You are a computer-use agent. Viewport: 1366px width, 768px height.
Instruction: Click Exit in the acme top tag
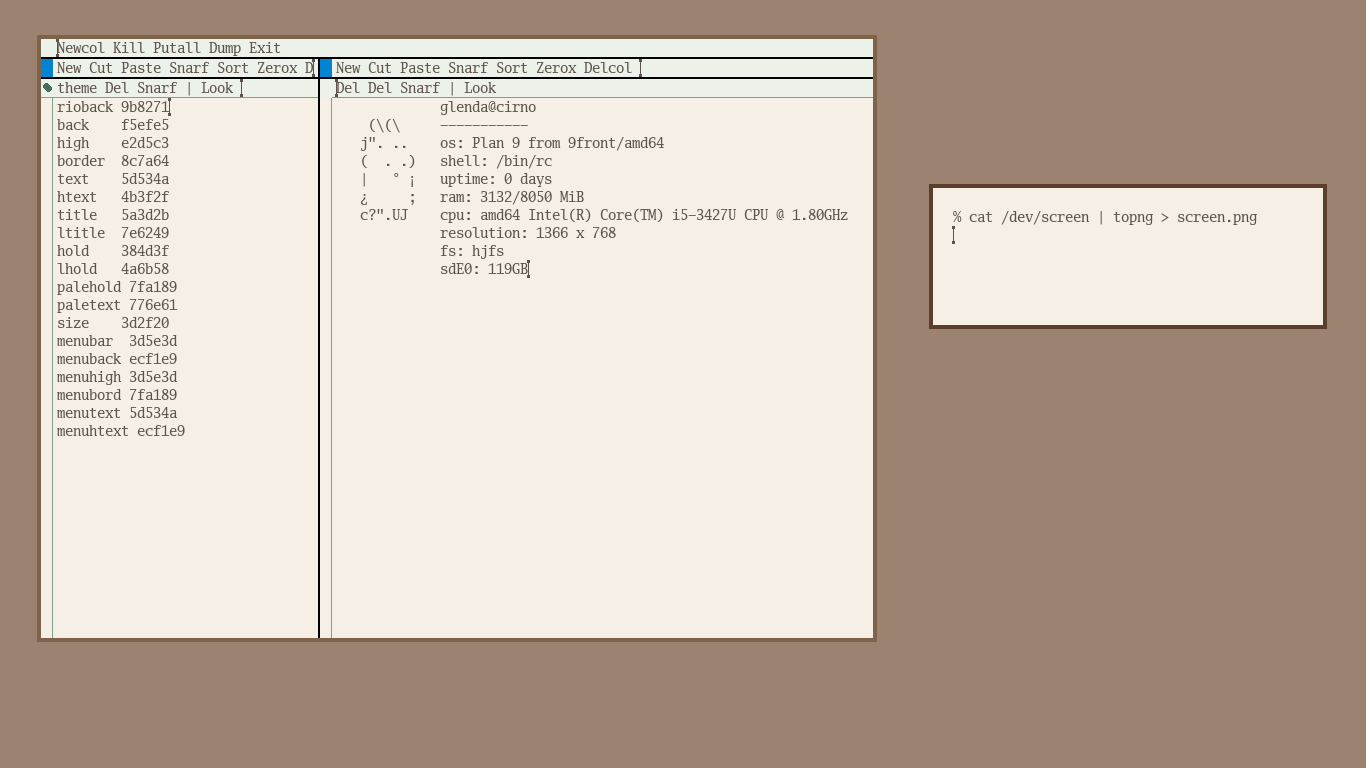pos(265,48)
